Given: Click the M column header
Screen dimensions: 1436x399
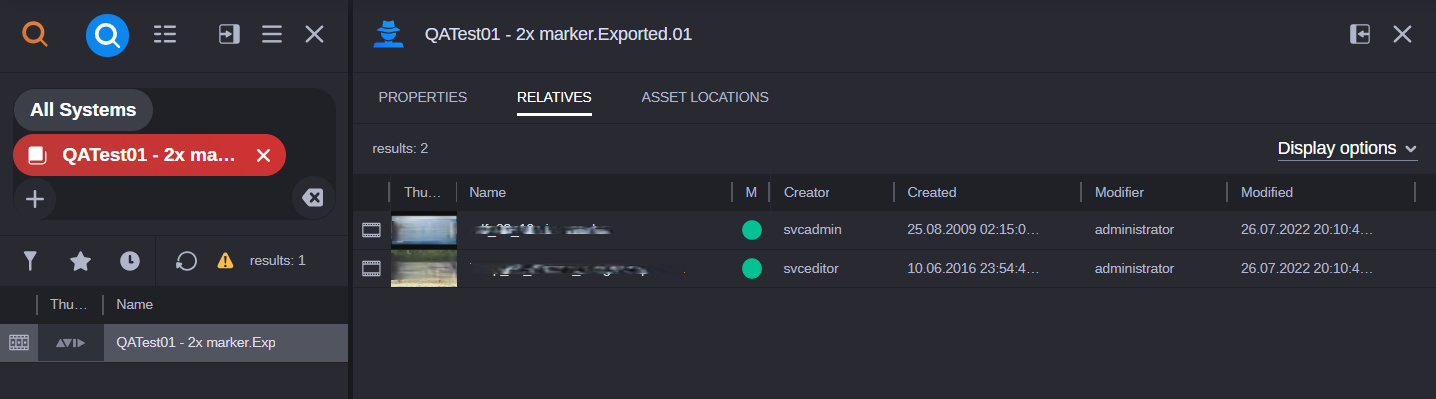Looking at the screenshot, I should (751, 192).
